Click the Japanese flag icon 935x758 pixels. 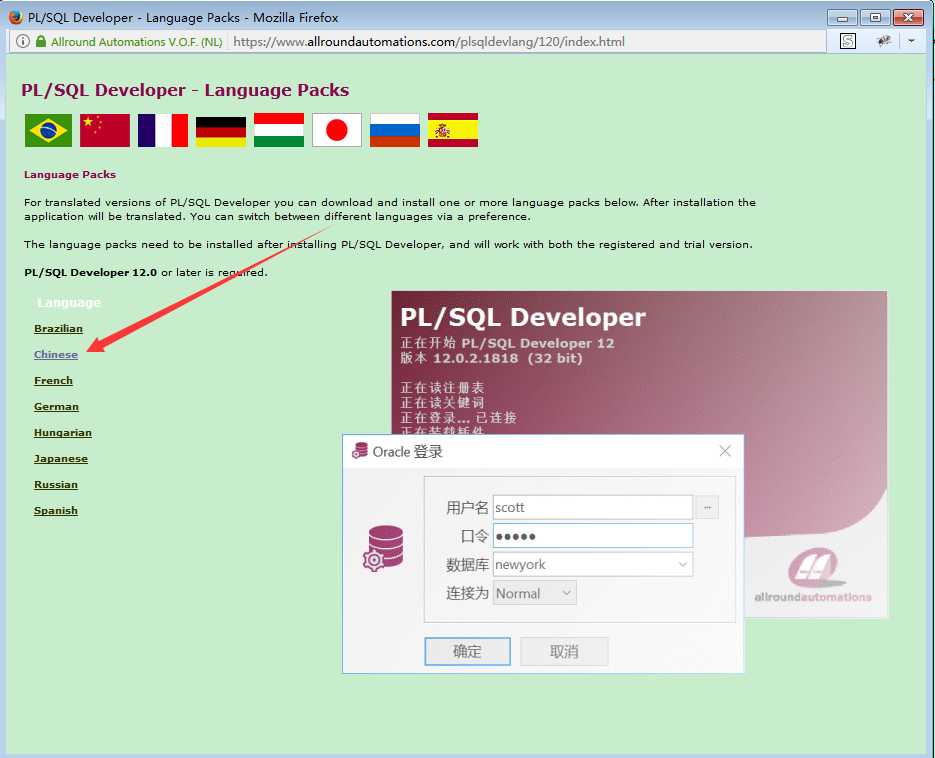point(337,130)
